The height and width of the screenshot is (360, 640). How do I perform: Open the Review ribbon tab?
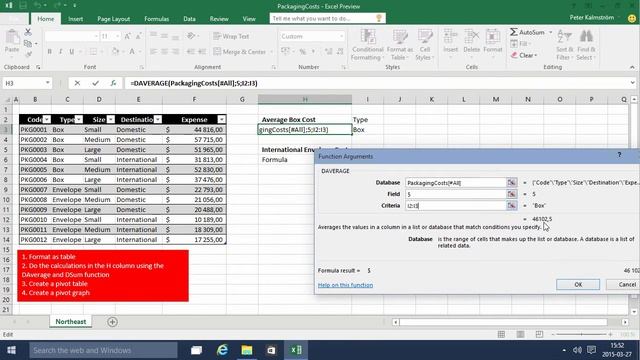219,19
